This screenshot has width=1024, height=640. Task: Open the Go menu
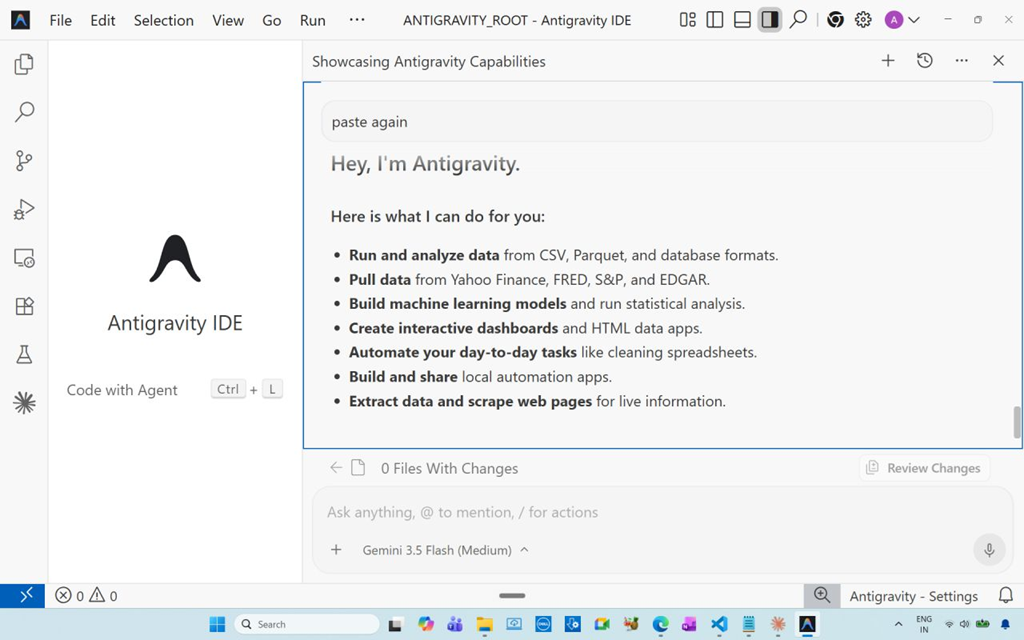[x=272, y=20]
